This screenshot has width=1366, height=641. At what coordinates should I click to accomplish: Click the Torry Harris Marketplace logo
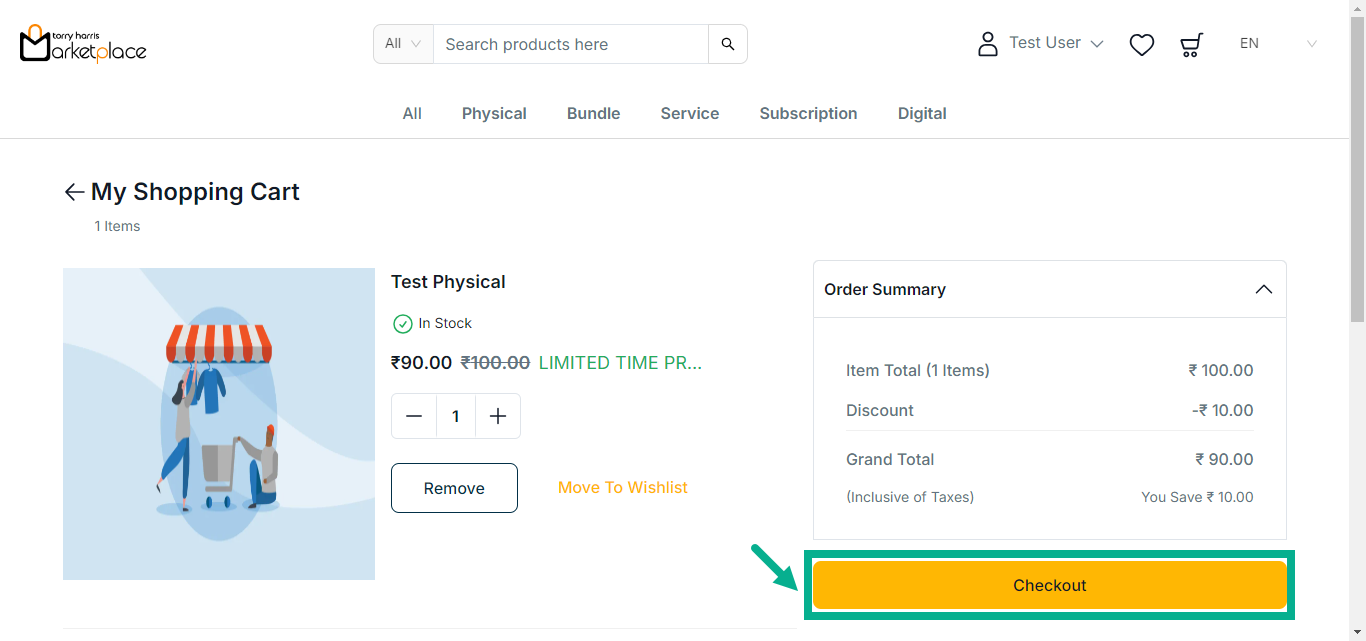pyautogui.click(x=83, y=44)
